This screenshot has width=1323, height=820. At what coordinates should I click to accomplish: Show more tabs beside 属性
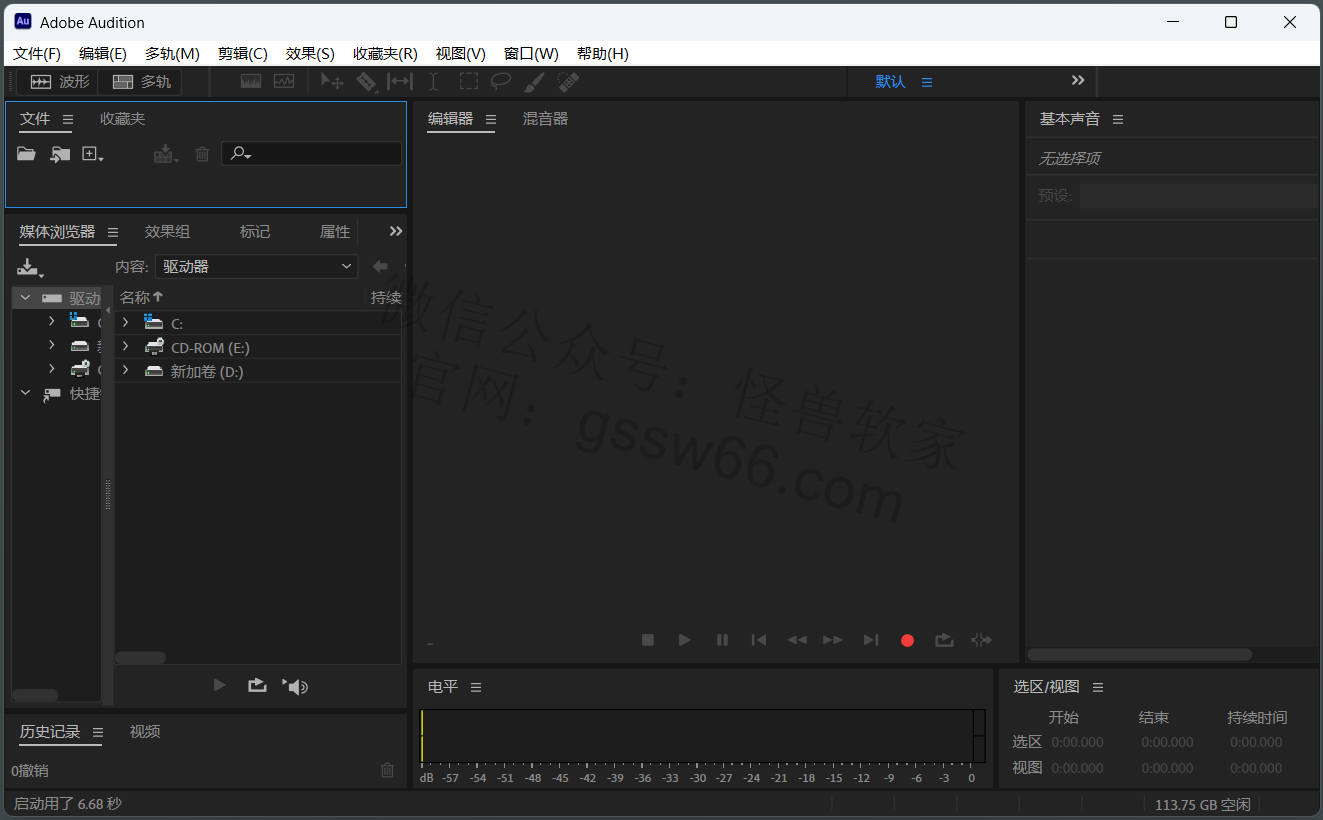click(396, 231)
